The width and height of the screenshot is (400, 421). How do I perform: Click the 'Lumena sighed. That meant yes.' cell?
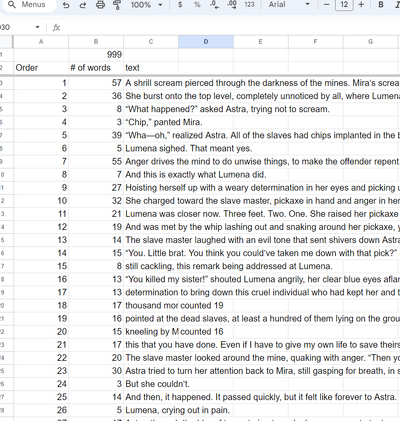tap(189, 148)
